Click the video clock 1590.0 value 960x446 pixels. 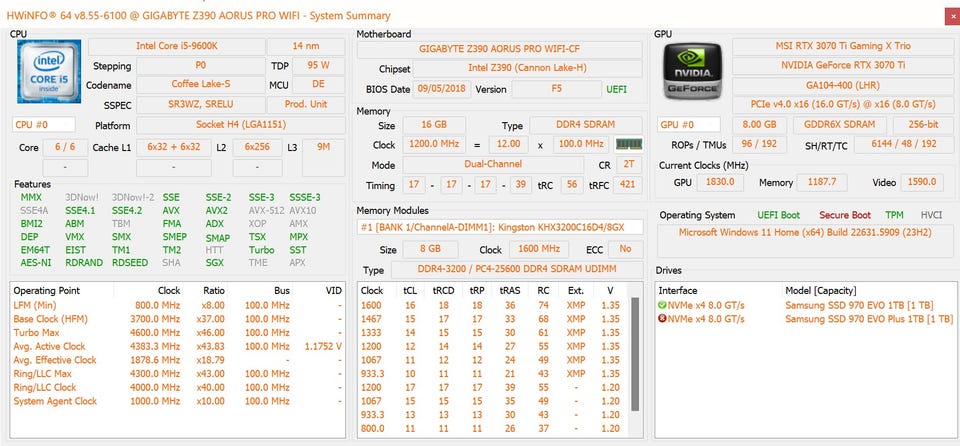(x=923, y=183)
